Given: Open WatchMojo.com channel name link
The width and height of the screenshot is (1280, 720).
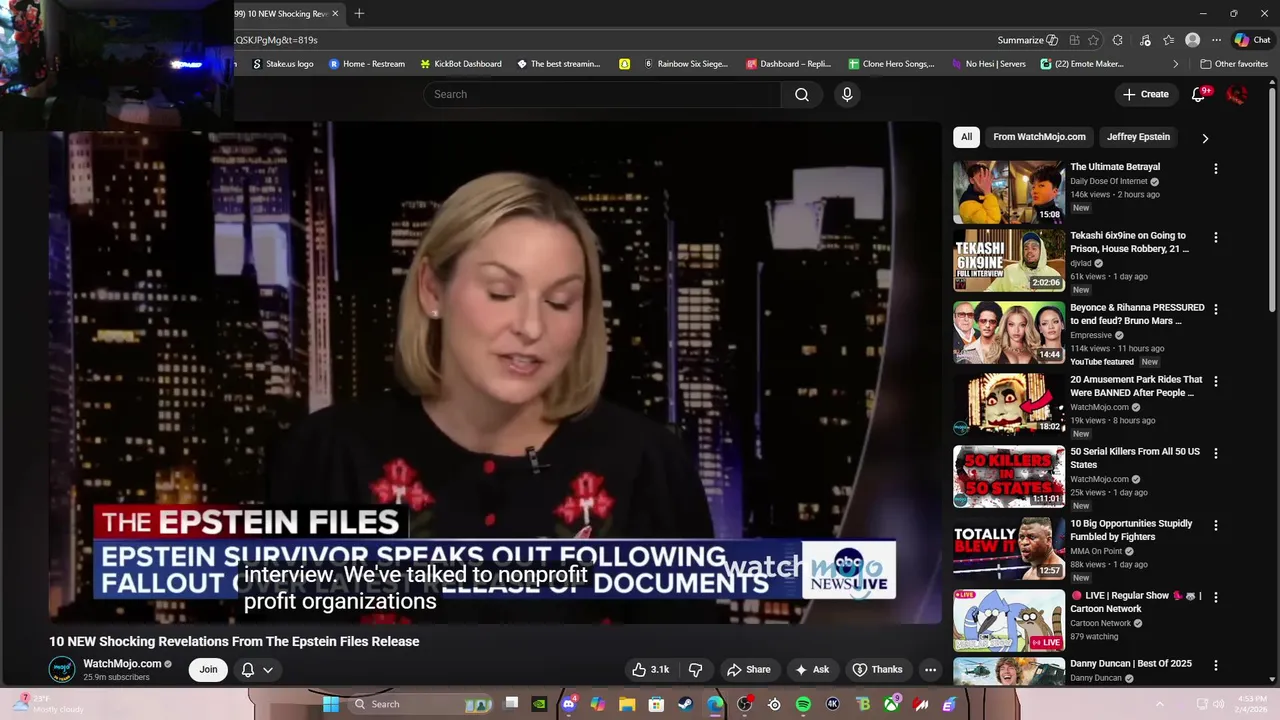Looking at the screenshot, I should 122,664.
